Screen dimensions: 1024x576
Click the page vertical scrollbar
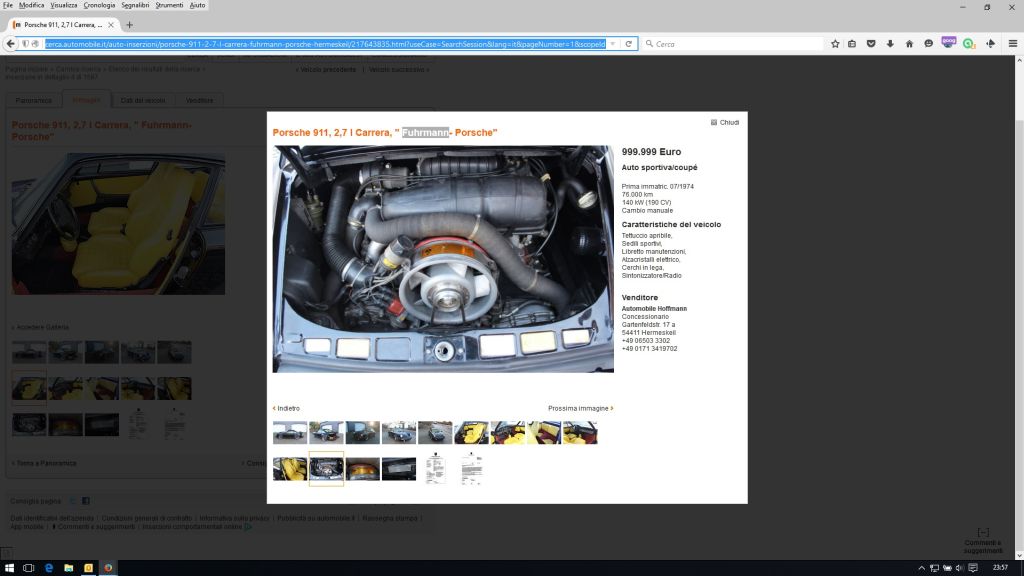[x=1019, y=306]
